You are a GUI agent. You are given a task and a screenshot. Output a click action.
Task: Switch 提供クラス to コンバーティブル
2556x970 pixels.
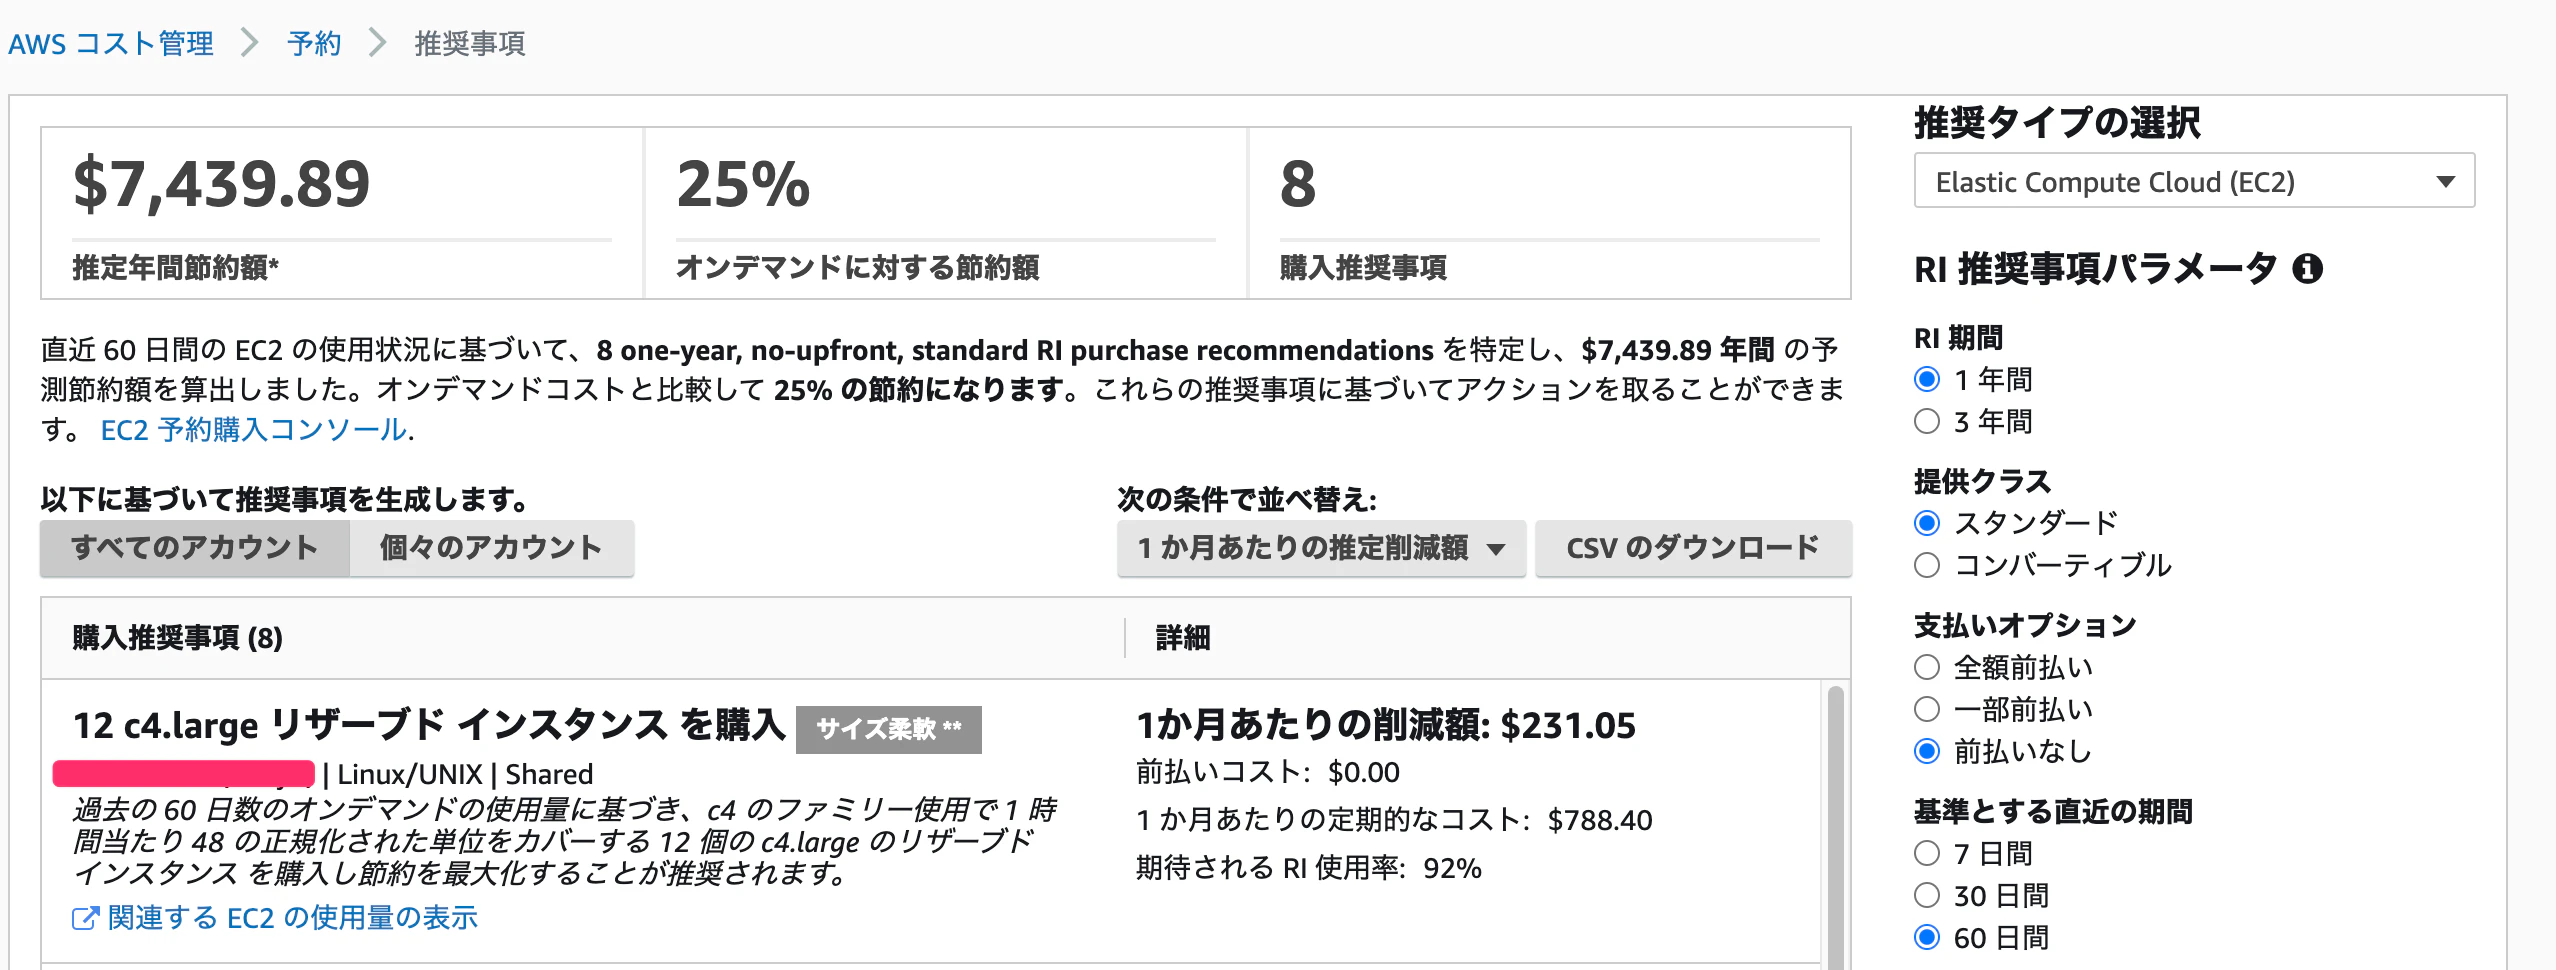click(1925, 566)
